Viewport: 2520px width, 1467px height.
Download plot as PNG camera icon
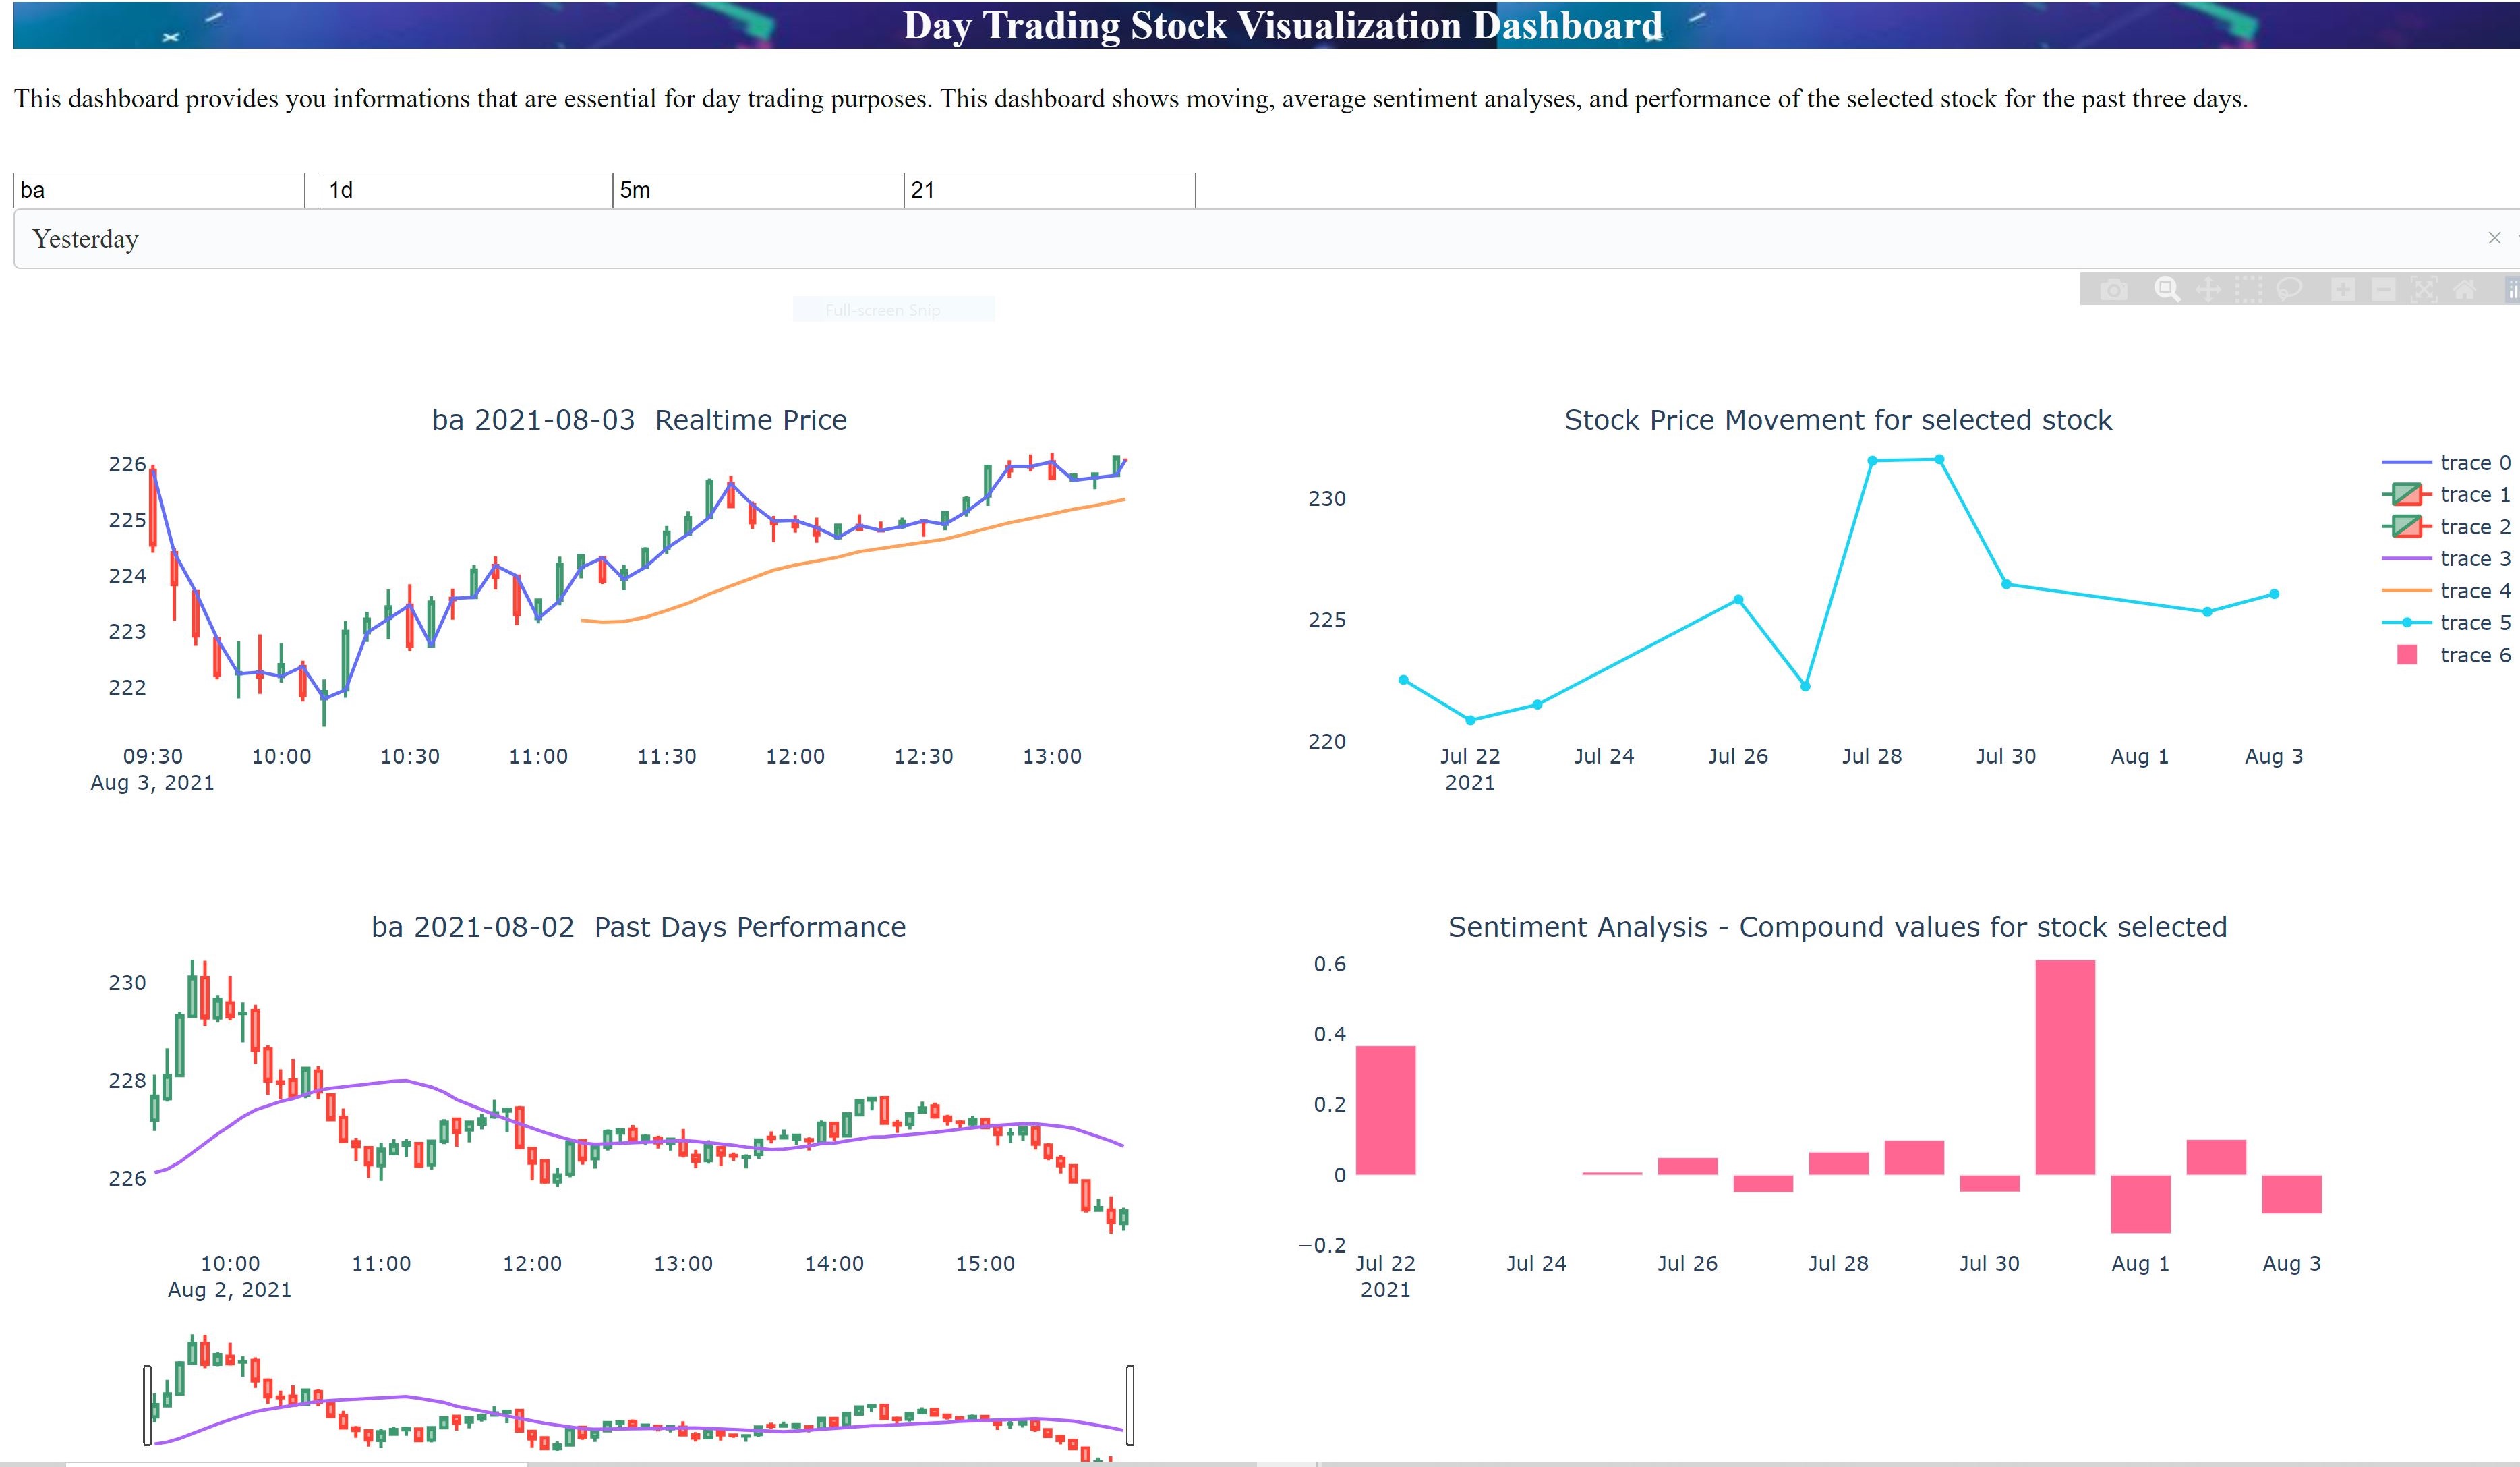(2113, 290)
